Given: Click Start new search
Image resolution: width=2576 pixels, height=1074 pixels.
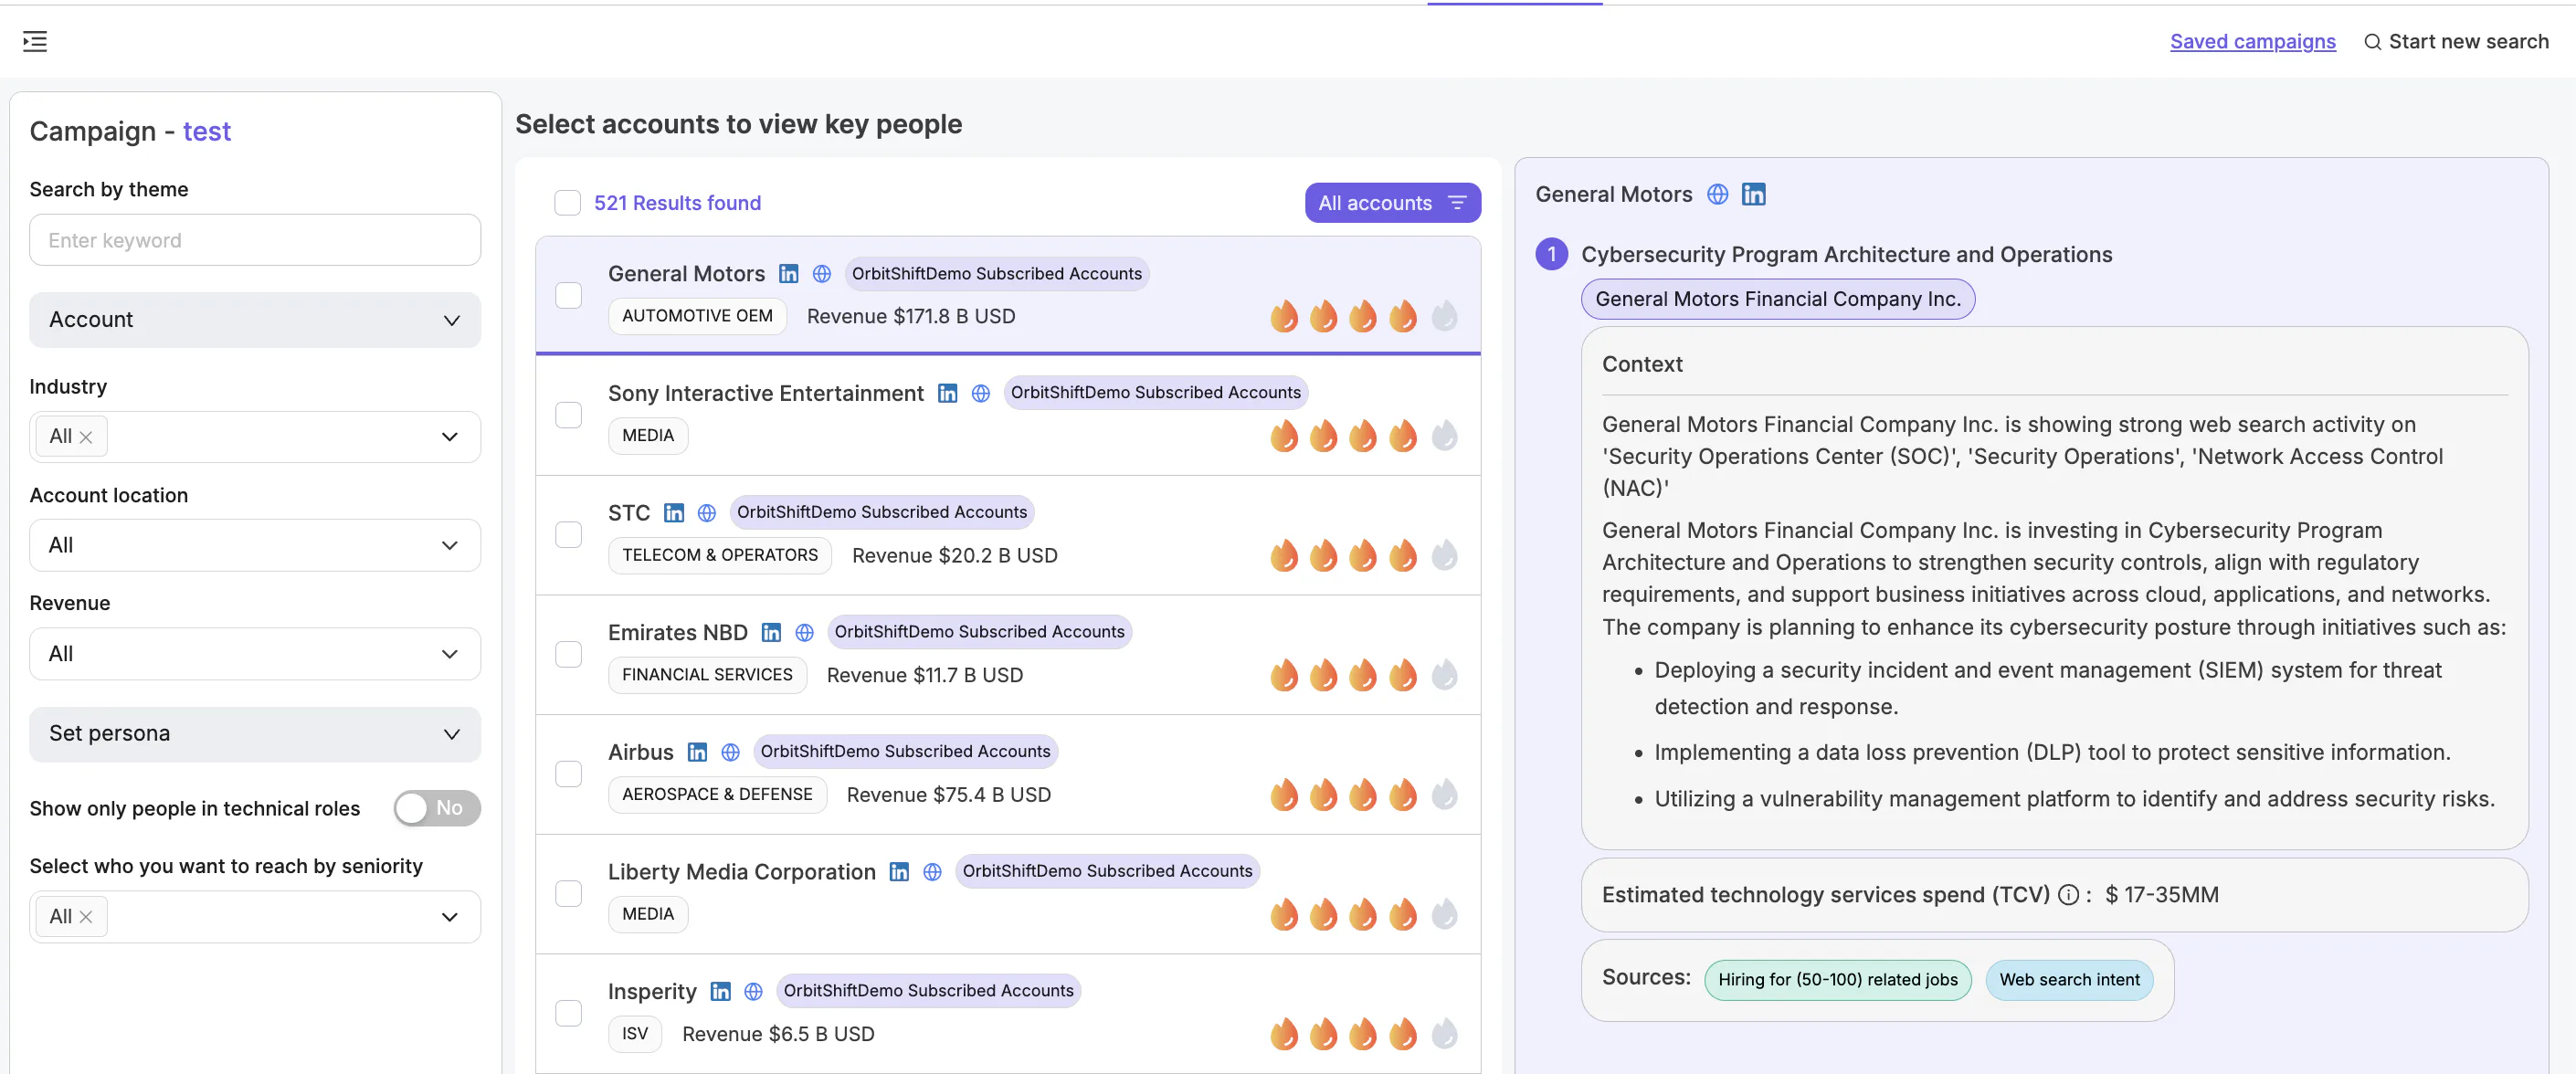Looking at the screenshot, I should [2455, 41].
